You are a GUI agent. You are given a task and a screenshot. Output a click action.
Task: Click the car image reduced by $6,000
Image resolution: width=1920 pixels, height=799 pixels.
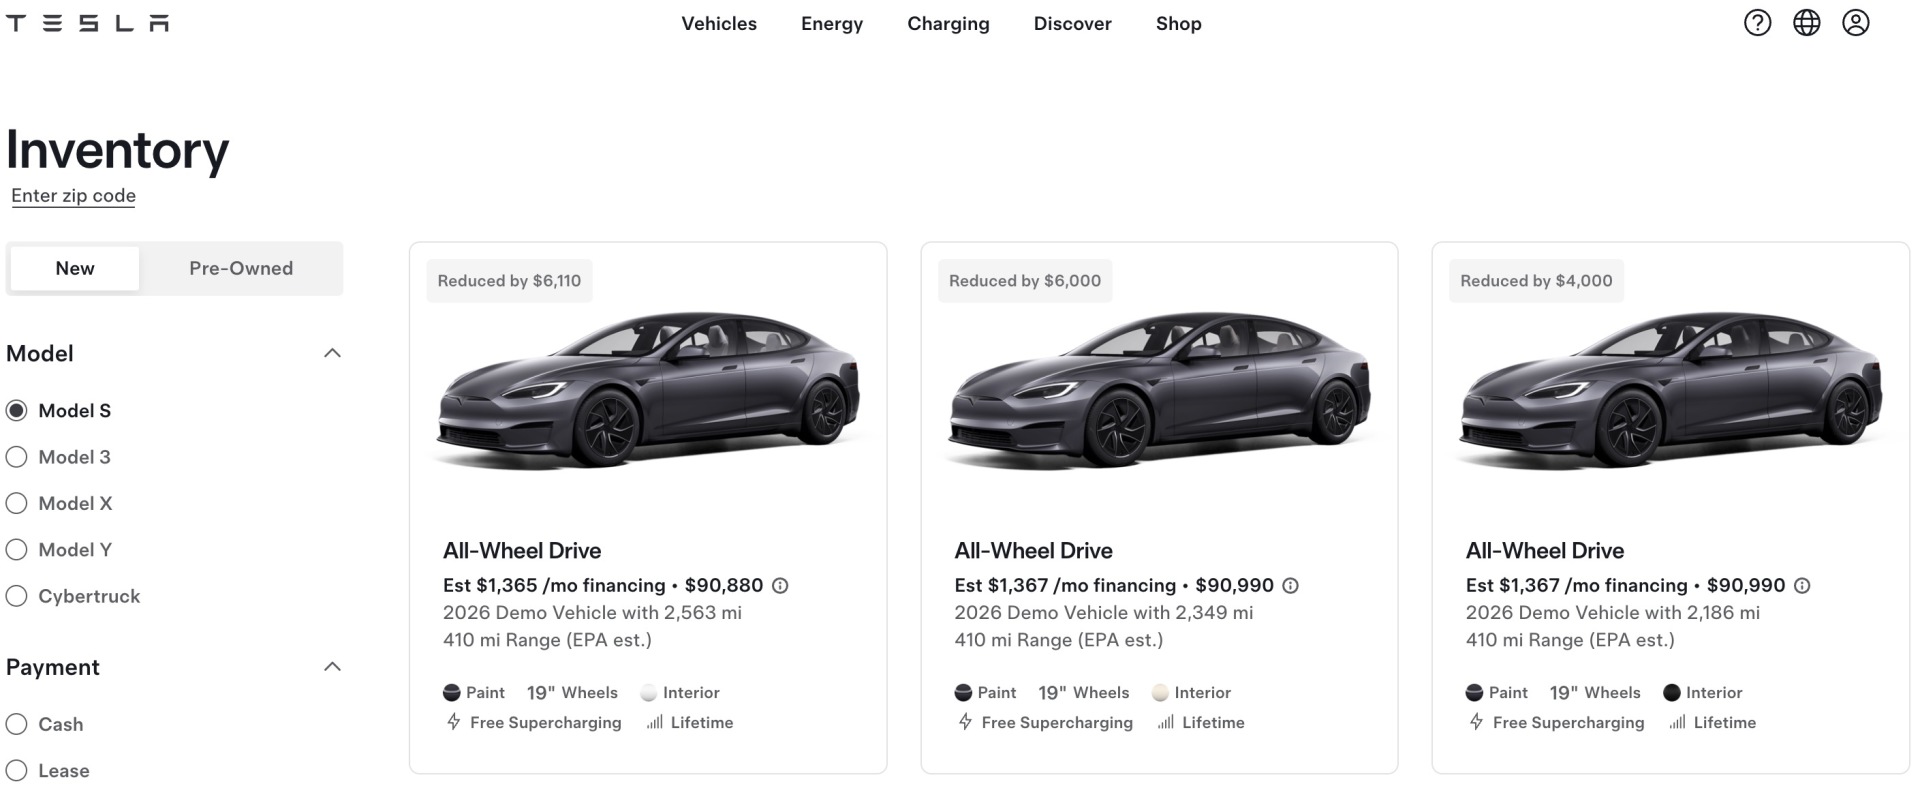click(x=1159, y=390)
